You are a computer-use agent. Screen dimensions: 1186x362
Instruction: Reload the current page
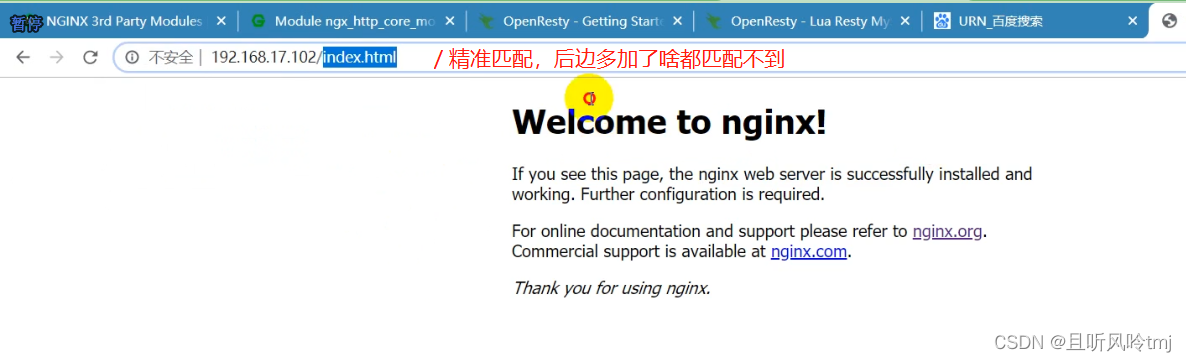tap(90, 57)
